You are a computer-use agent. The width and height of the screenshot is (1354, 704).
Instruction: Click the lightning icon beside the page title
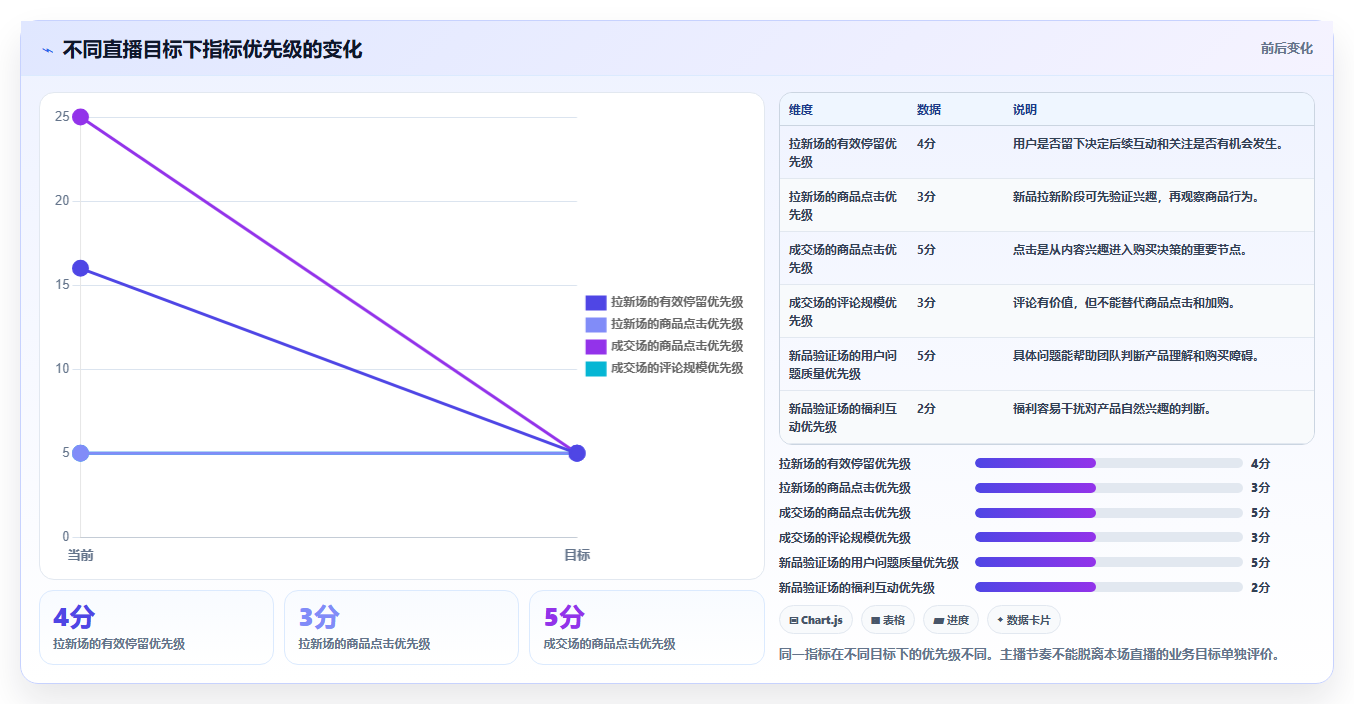click(47, 50)
